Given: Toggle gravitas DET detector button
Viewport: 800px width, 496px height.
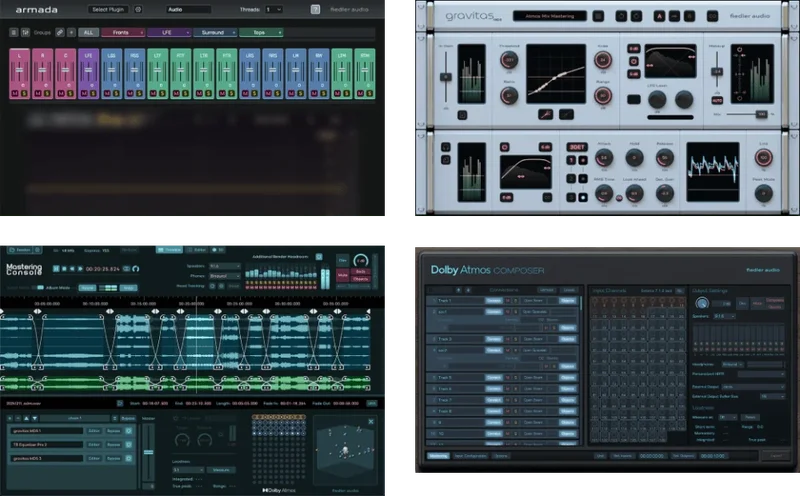Looking at the screenshot, I should (577, 147).
